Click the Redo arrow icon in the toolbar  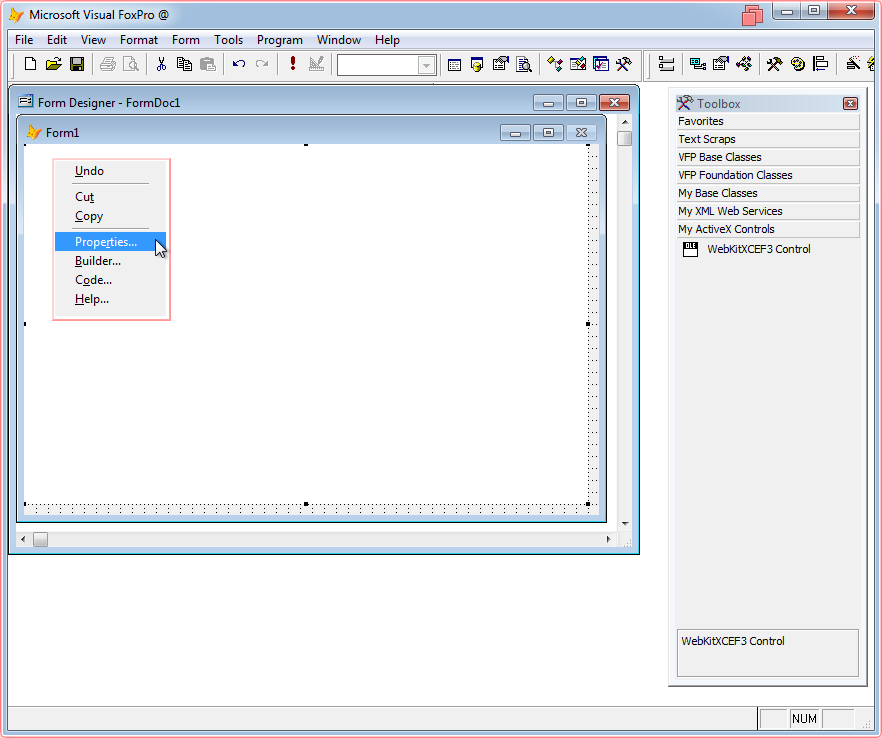pyautogui.click(x=262, y=64)
